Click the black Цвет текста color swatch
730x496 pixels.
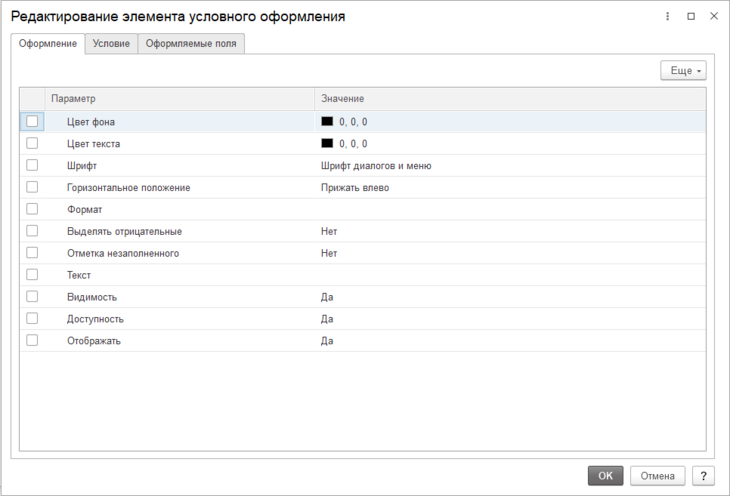[x=327, y=143]
